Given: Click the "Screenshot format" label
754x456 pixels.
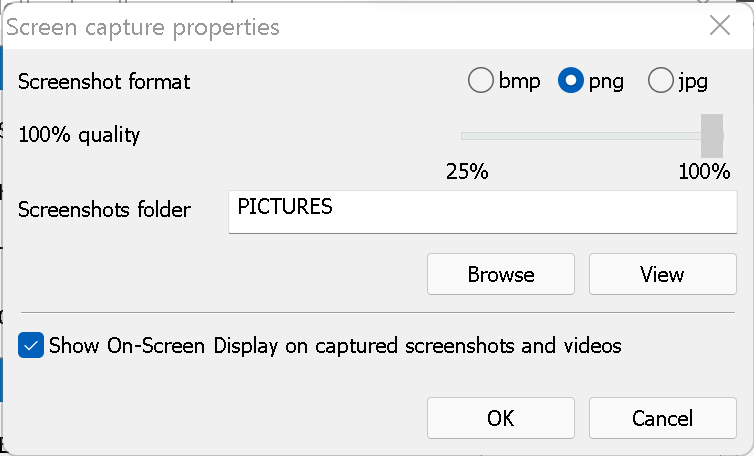Looking at the screenshot, I should coord(104,81).
